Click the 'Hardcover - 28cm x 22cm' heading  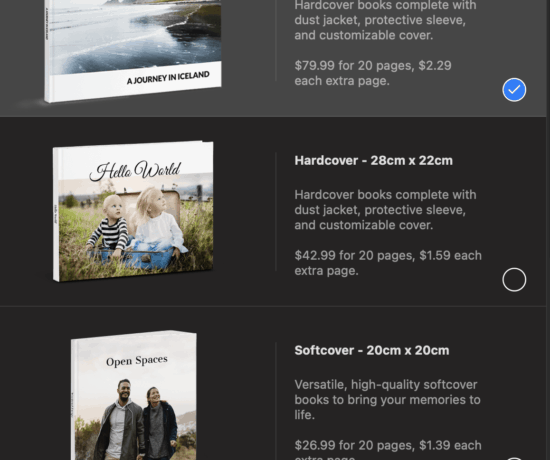tap(374, 161)
